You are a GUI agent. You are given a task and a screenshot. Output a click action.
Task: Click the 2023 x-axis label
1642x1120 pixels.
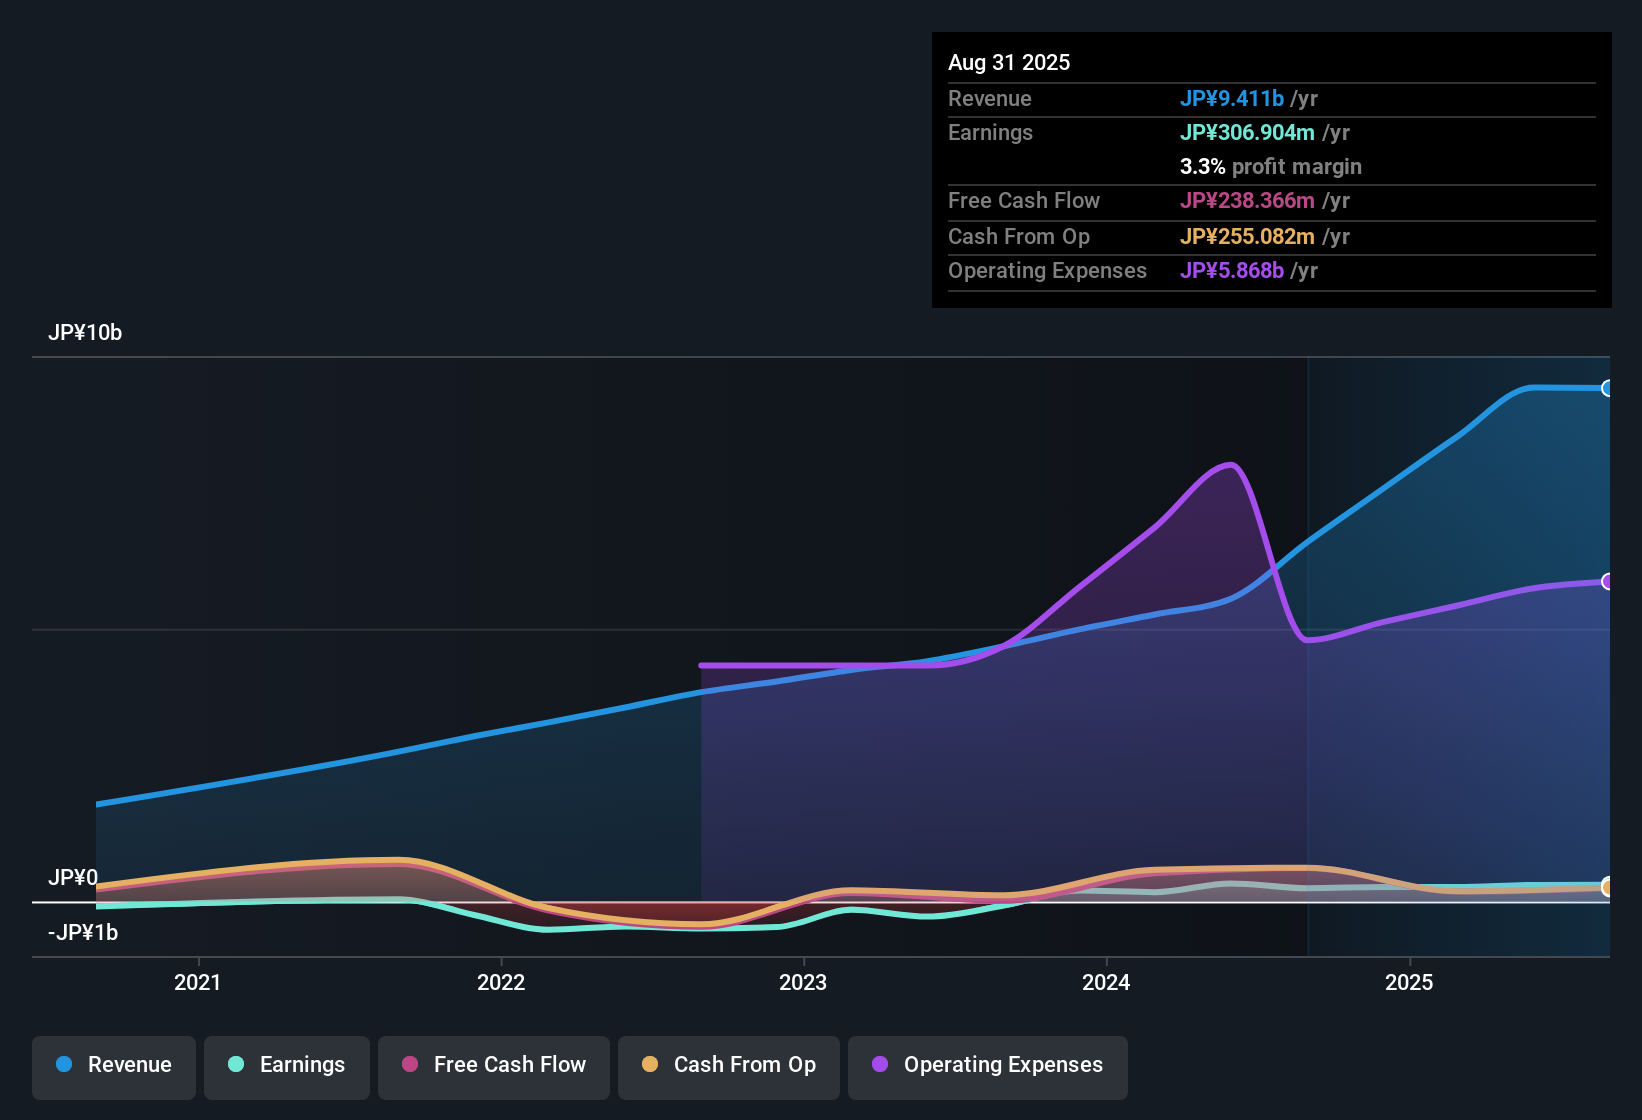[x=803, y=982]
